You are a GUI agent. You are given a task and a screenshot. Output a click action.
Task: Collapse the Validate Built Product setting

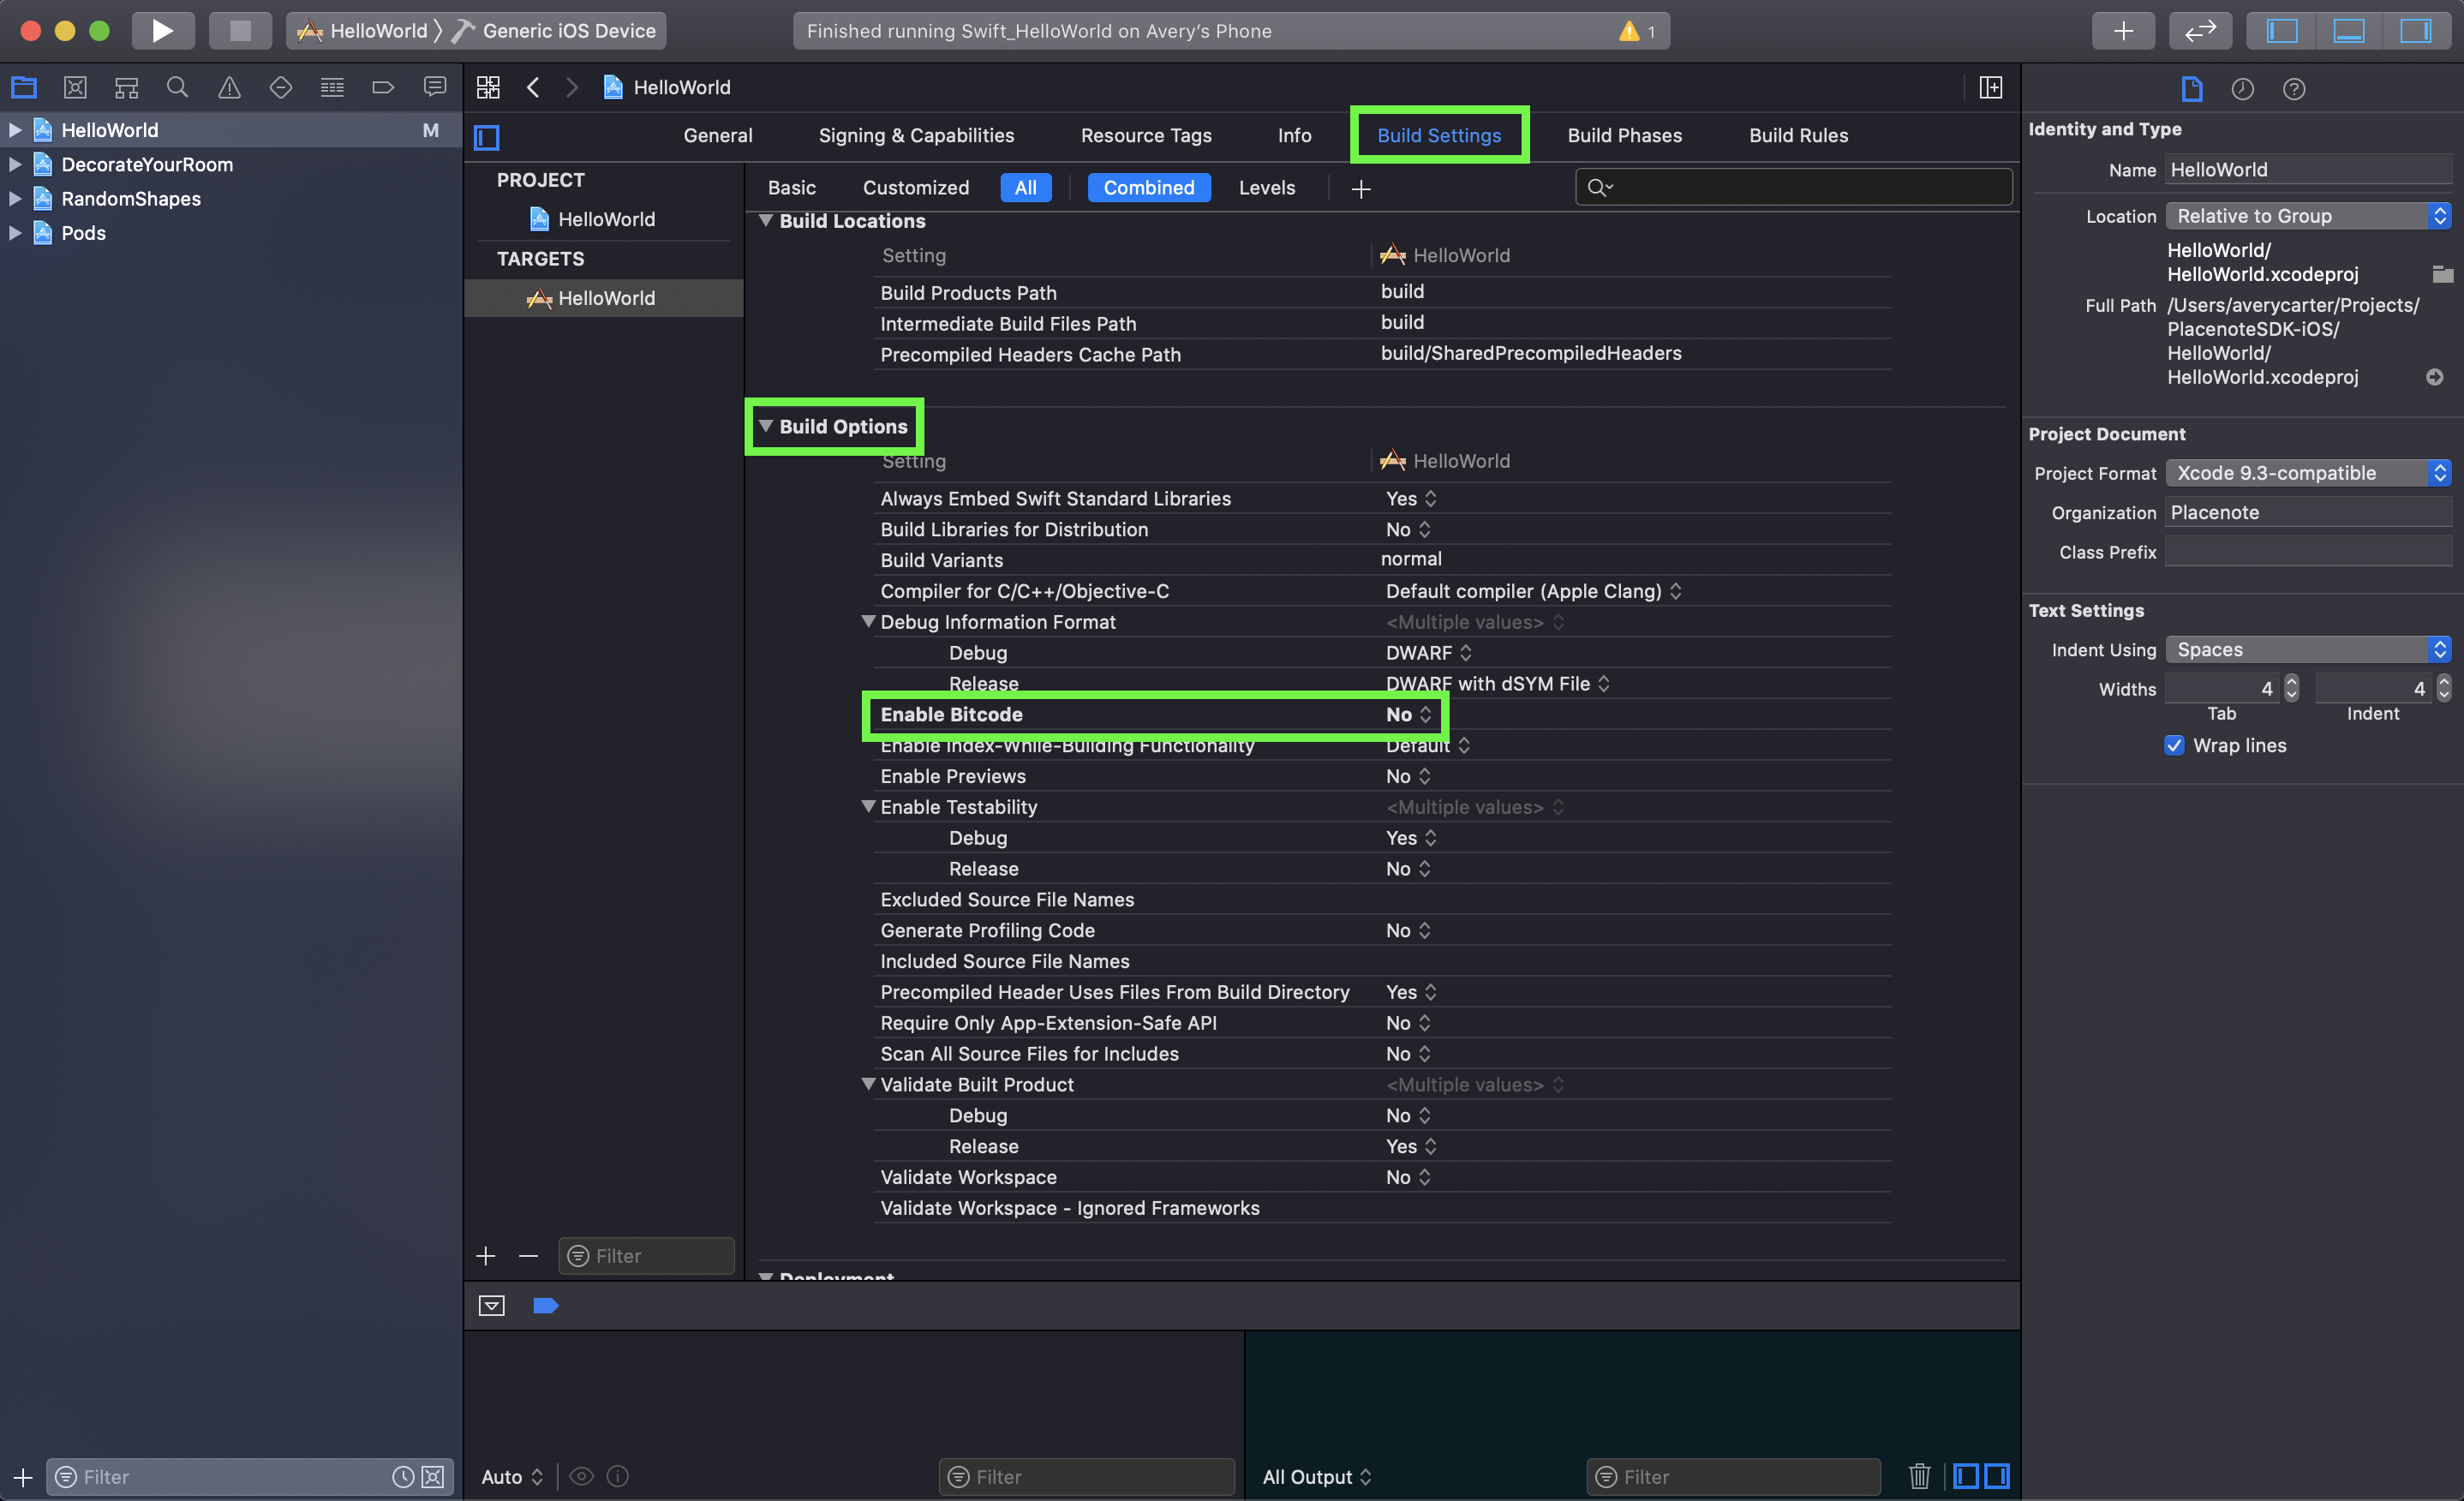coord(868,1084)
